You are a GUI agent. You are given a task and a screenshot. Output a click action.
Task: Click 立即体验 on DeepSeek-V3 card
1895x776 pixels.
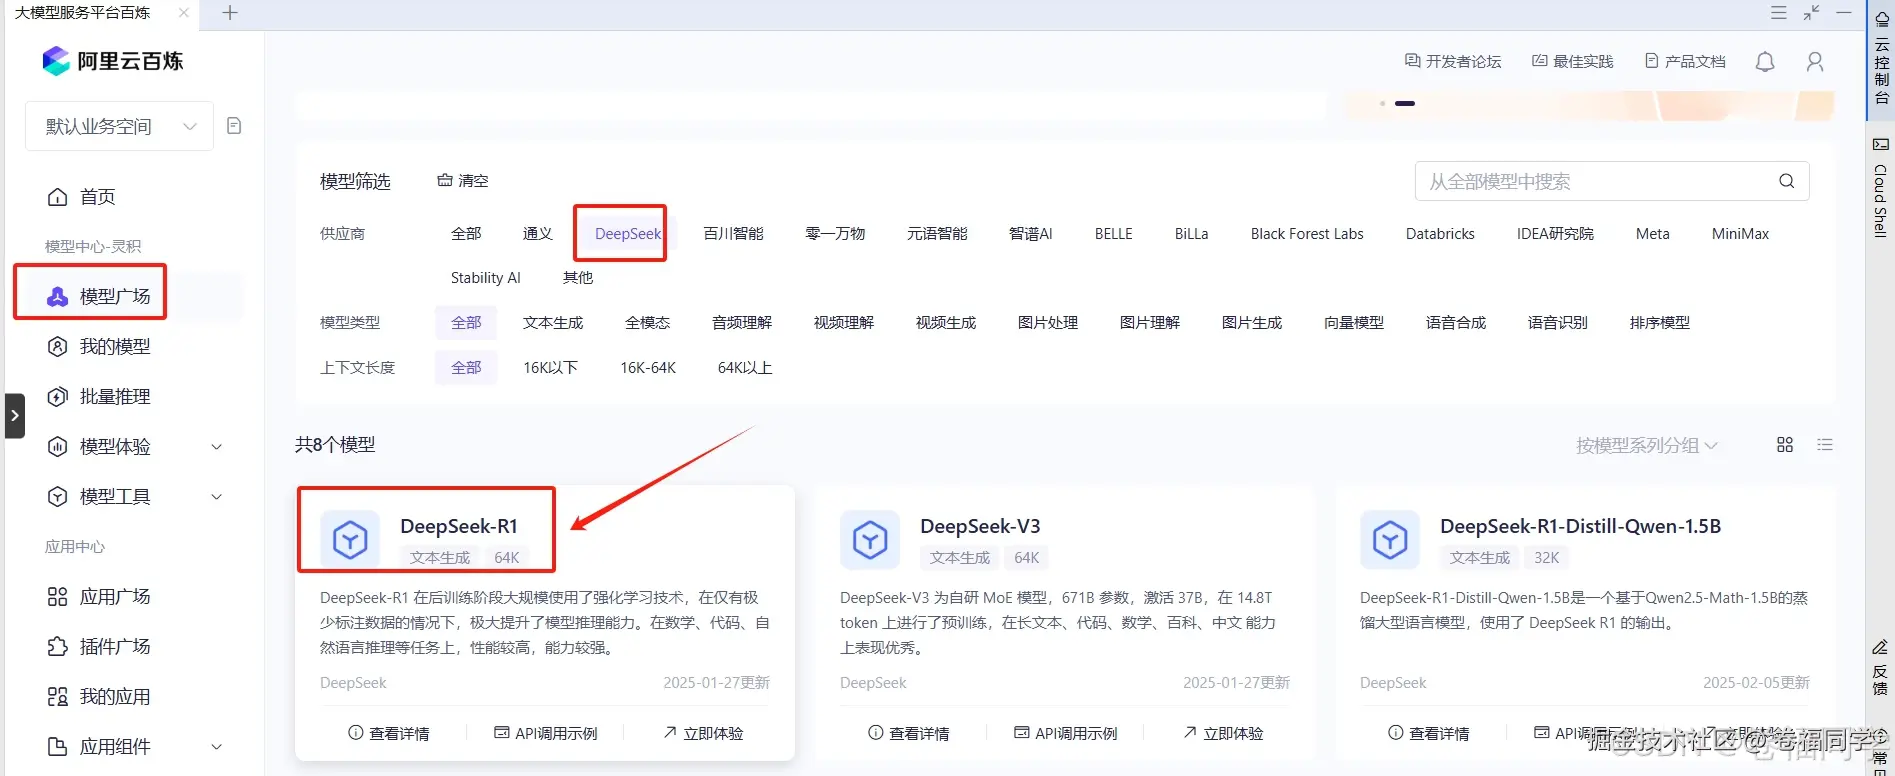1223,734
